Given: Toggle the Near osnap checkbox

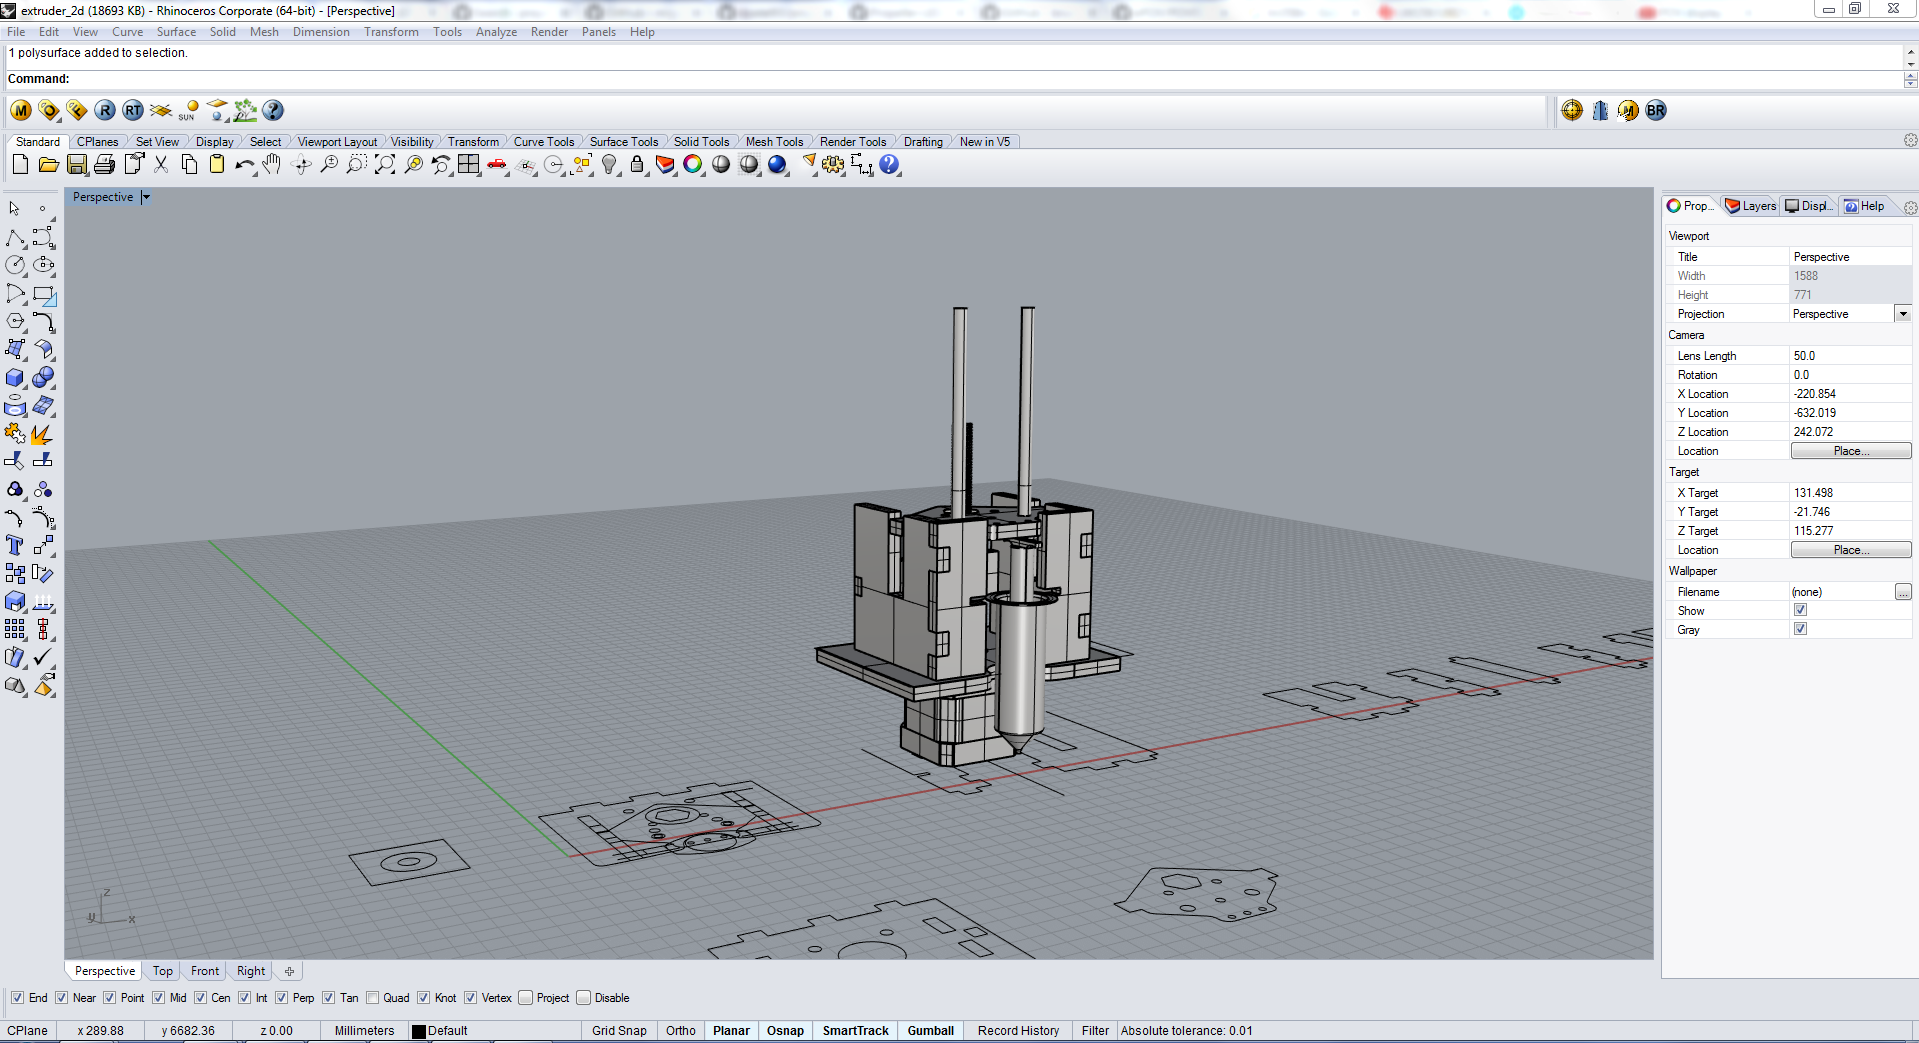Looking at the screenshot, I should pos(61,998).
